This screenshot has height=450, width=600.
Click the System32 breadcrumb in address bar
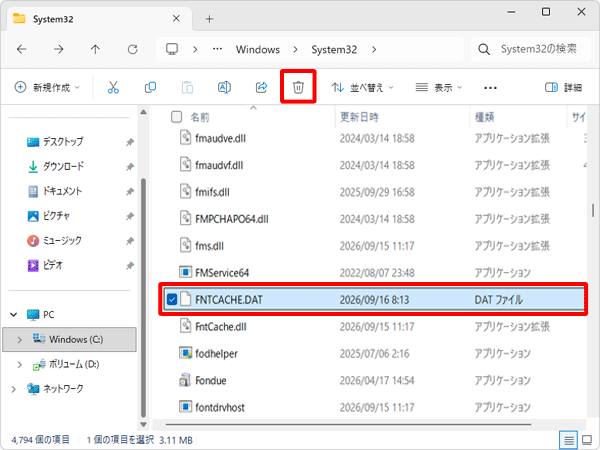click(334, 49)
